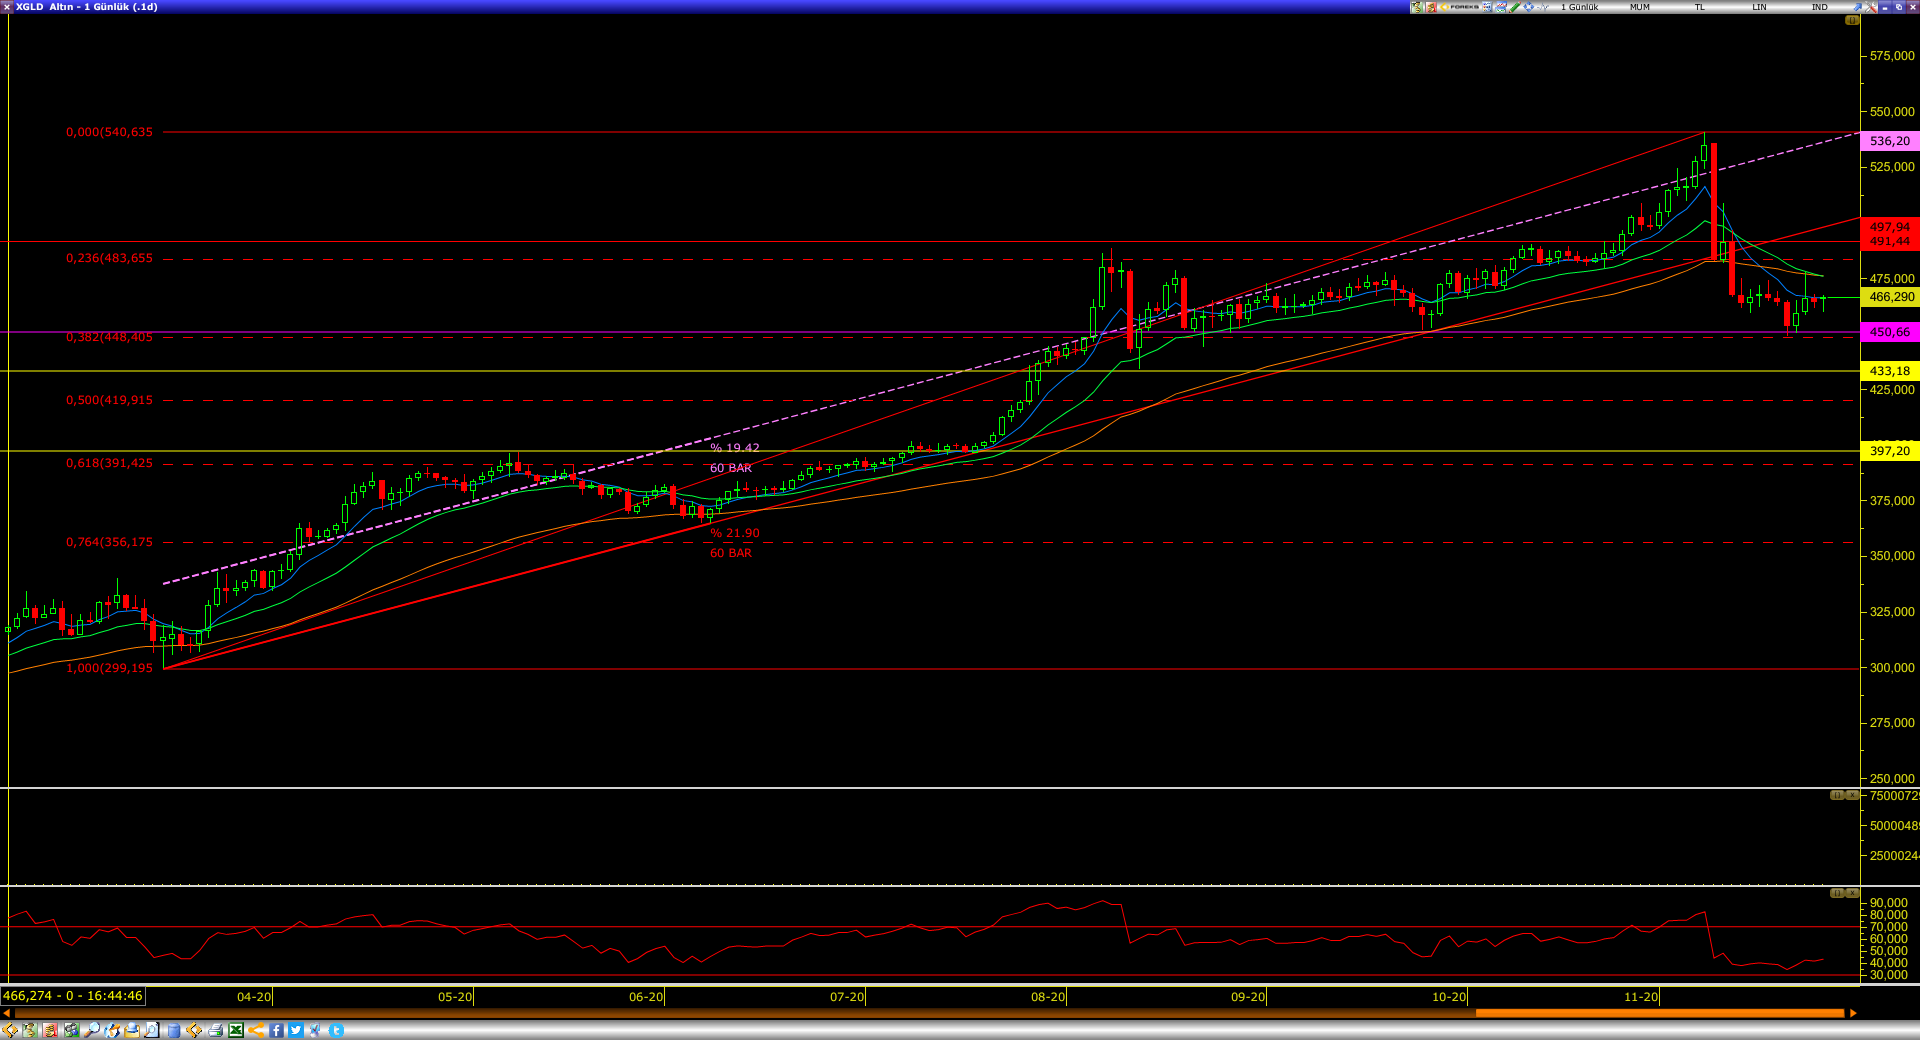Image resolution: width=1920 pixels, height=1040 pixels.
Task: Print the chart using the printer icon
Action: [x=215, y=1030]
